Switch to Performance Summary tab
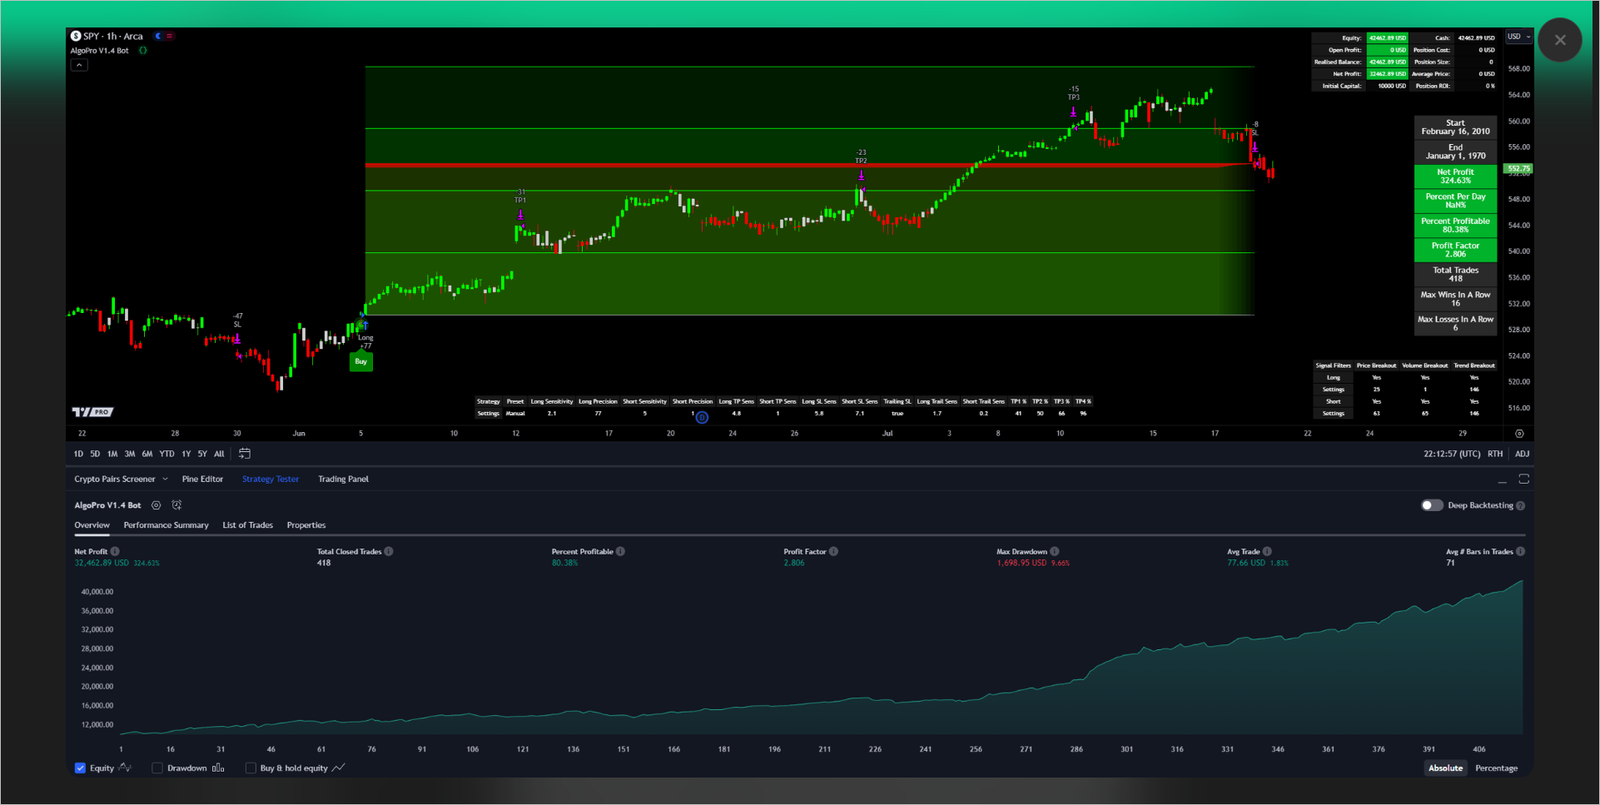 coord(166,525)
